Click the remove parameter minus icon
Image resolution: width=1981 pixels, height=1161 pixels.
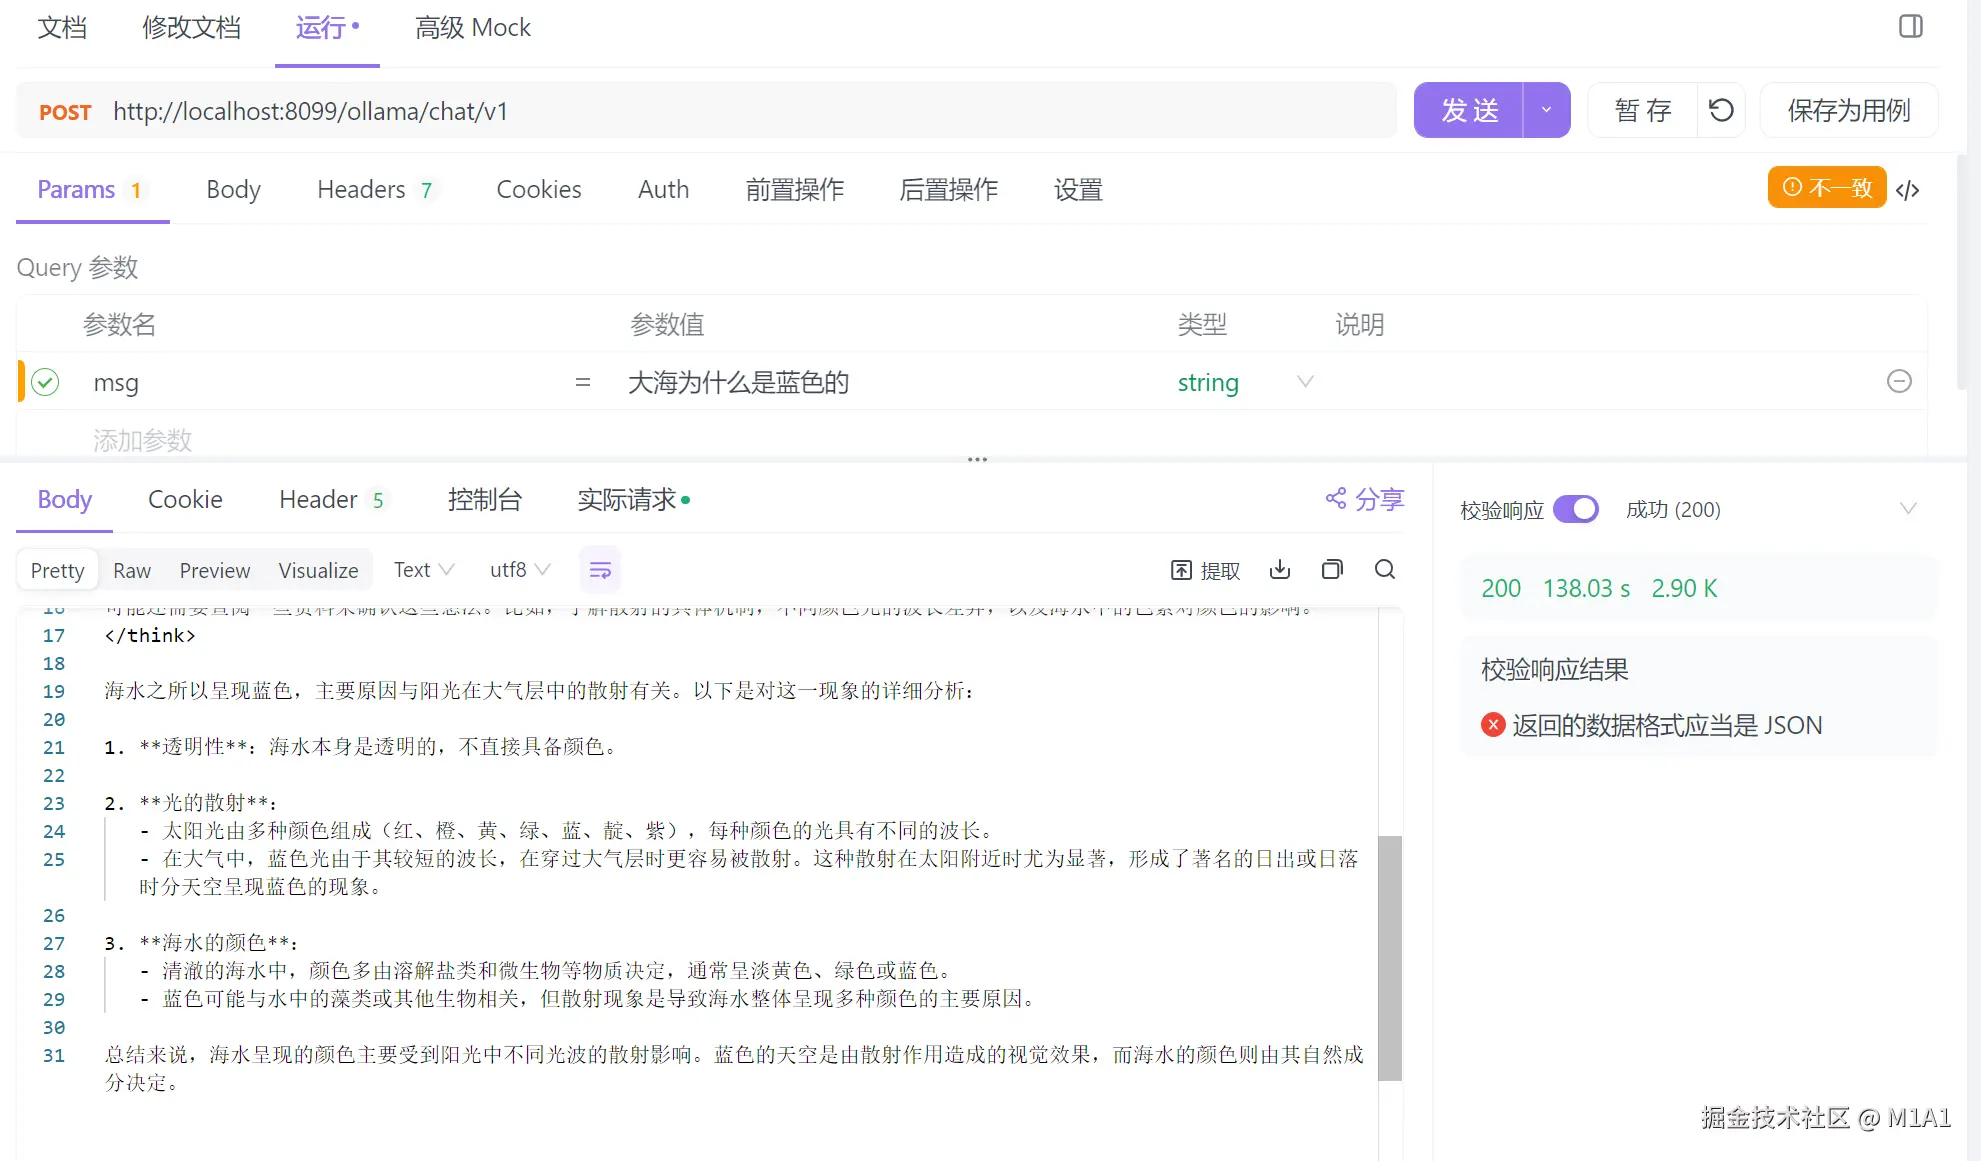(x=1898, y=381)
